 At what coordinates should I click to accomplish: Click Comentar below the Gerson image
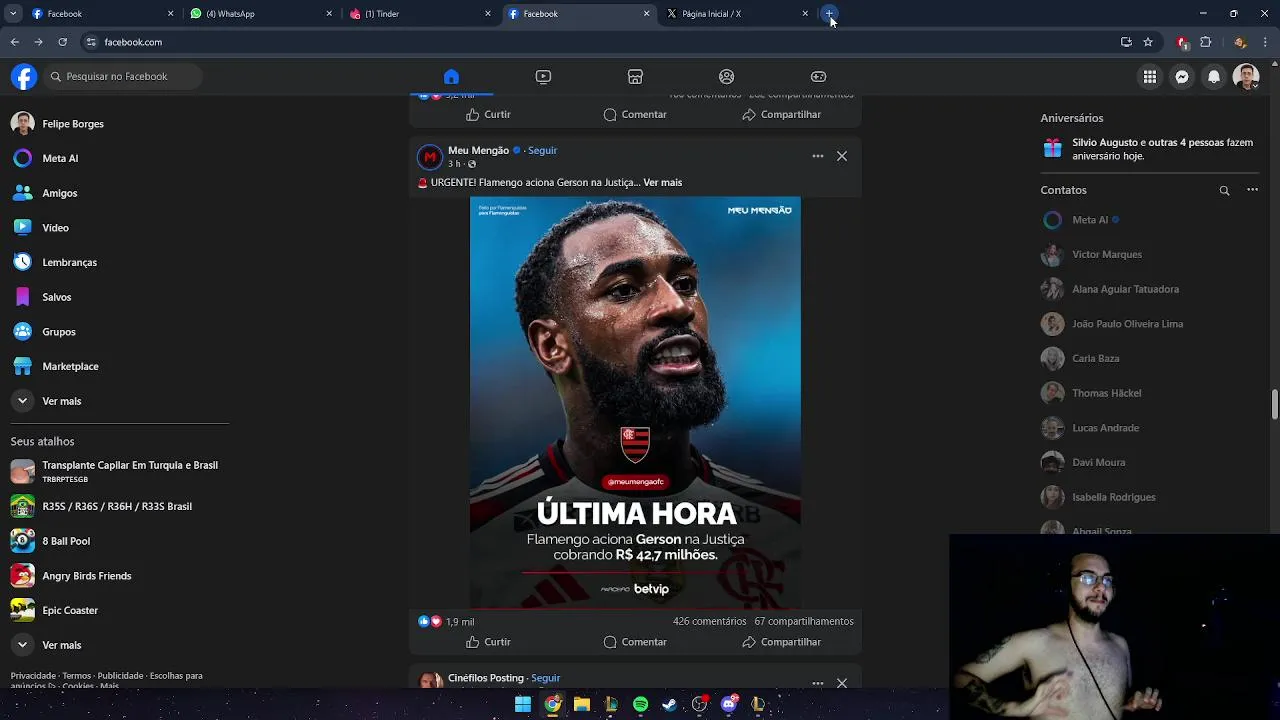pos(635,642)
